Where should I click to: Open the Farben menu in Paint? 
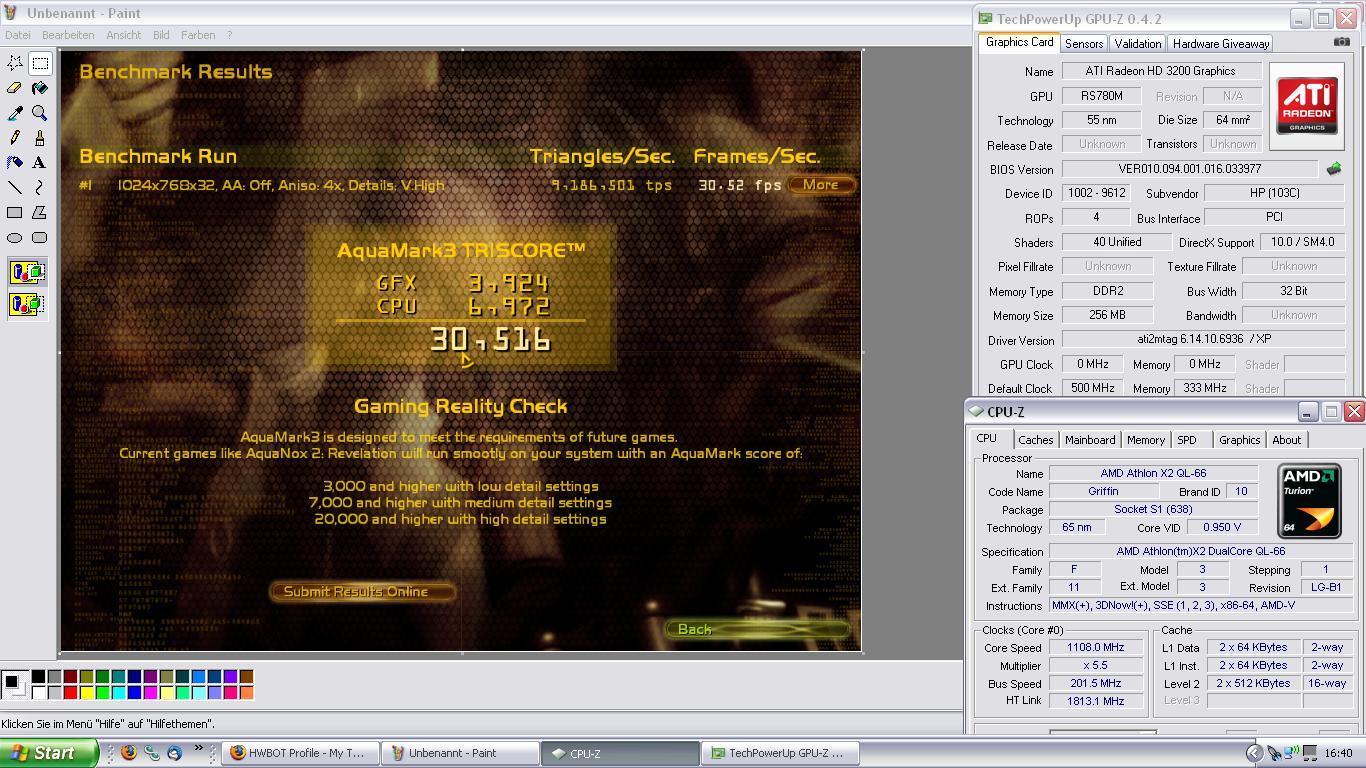point(198,35)
